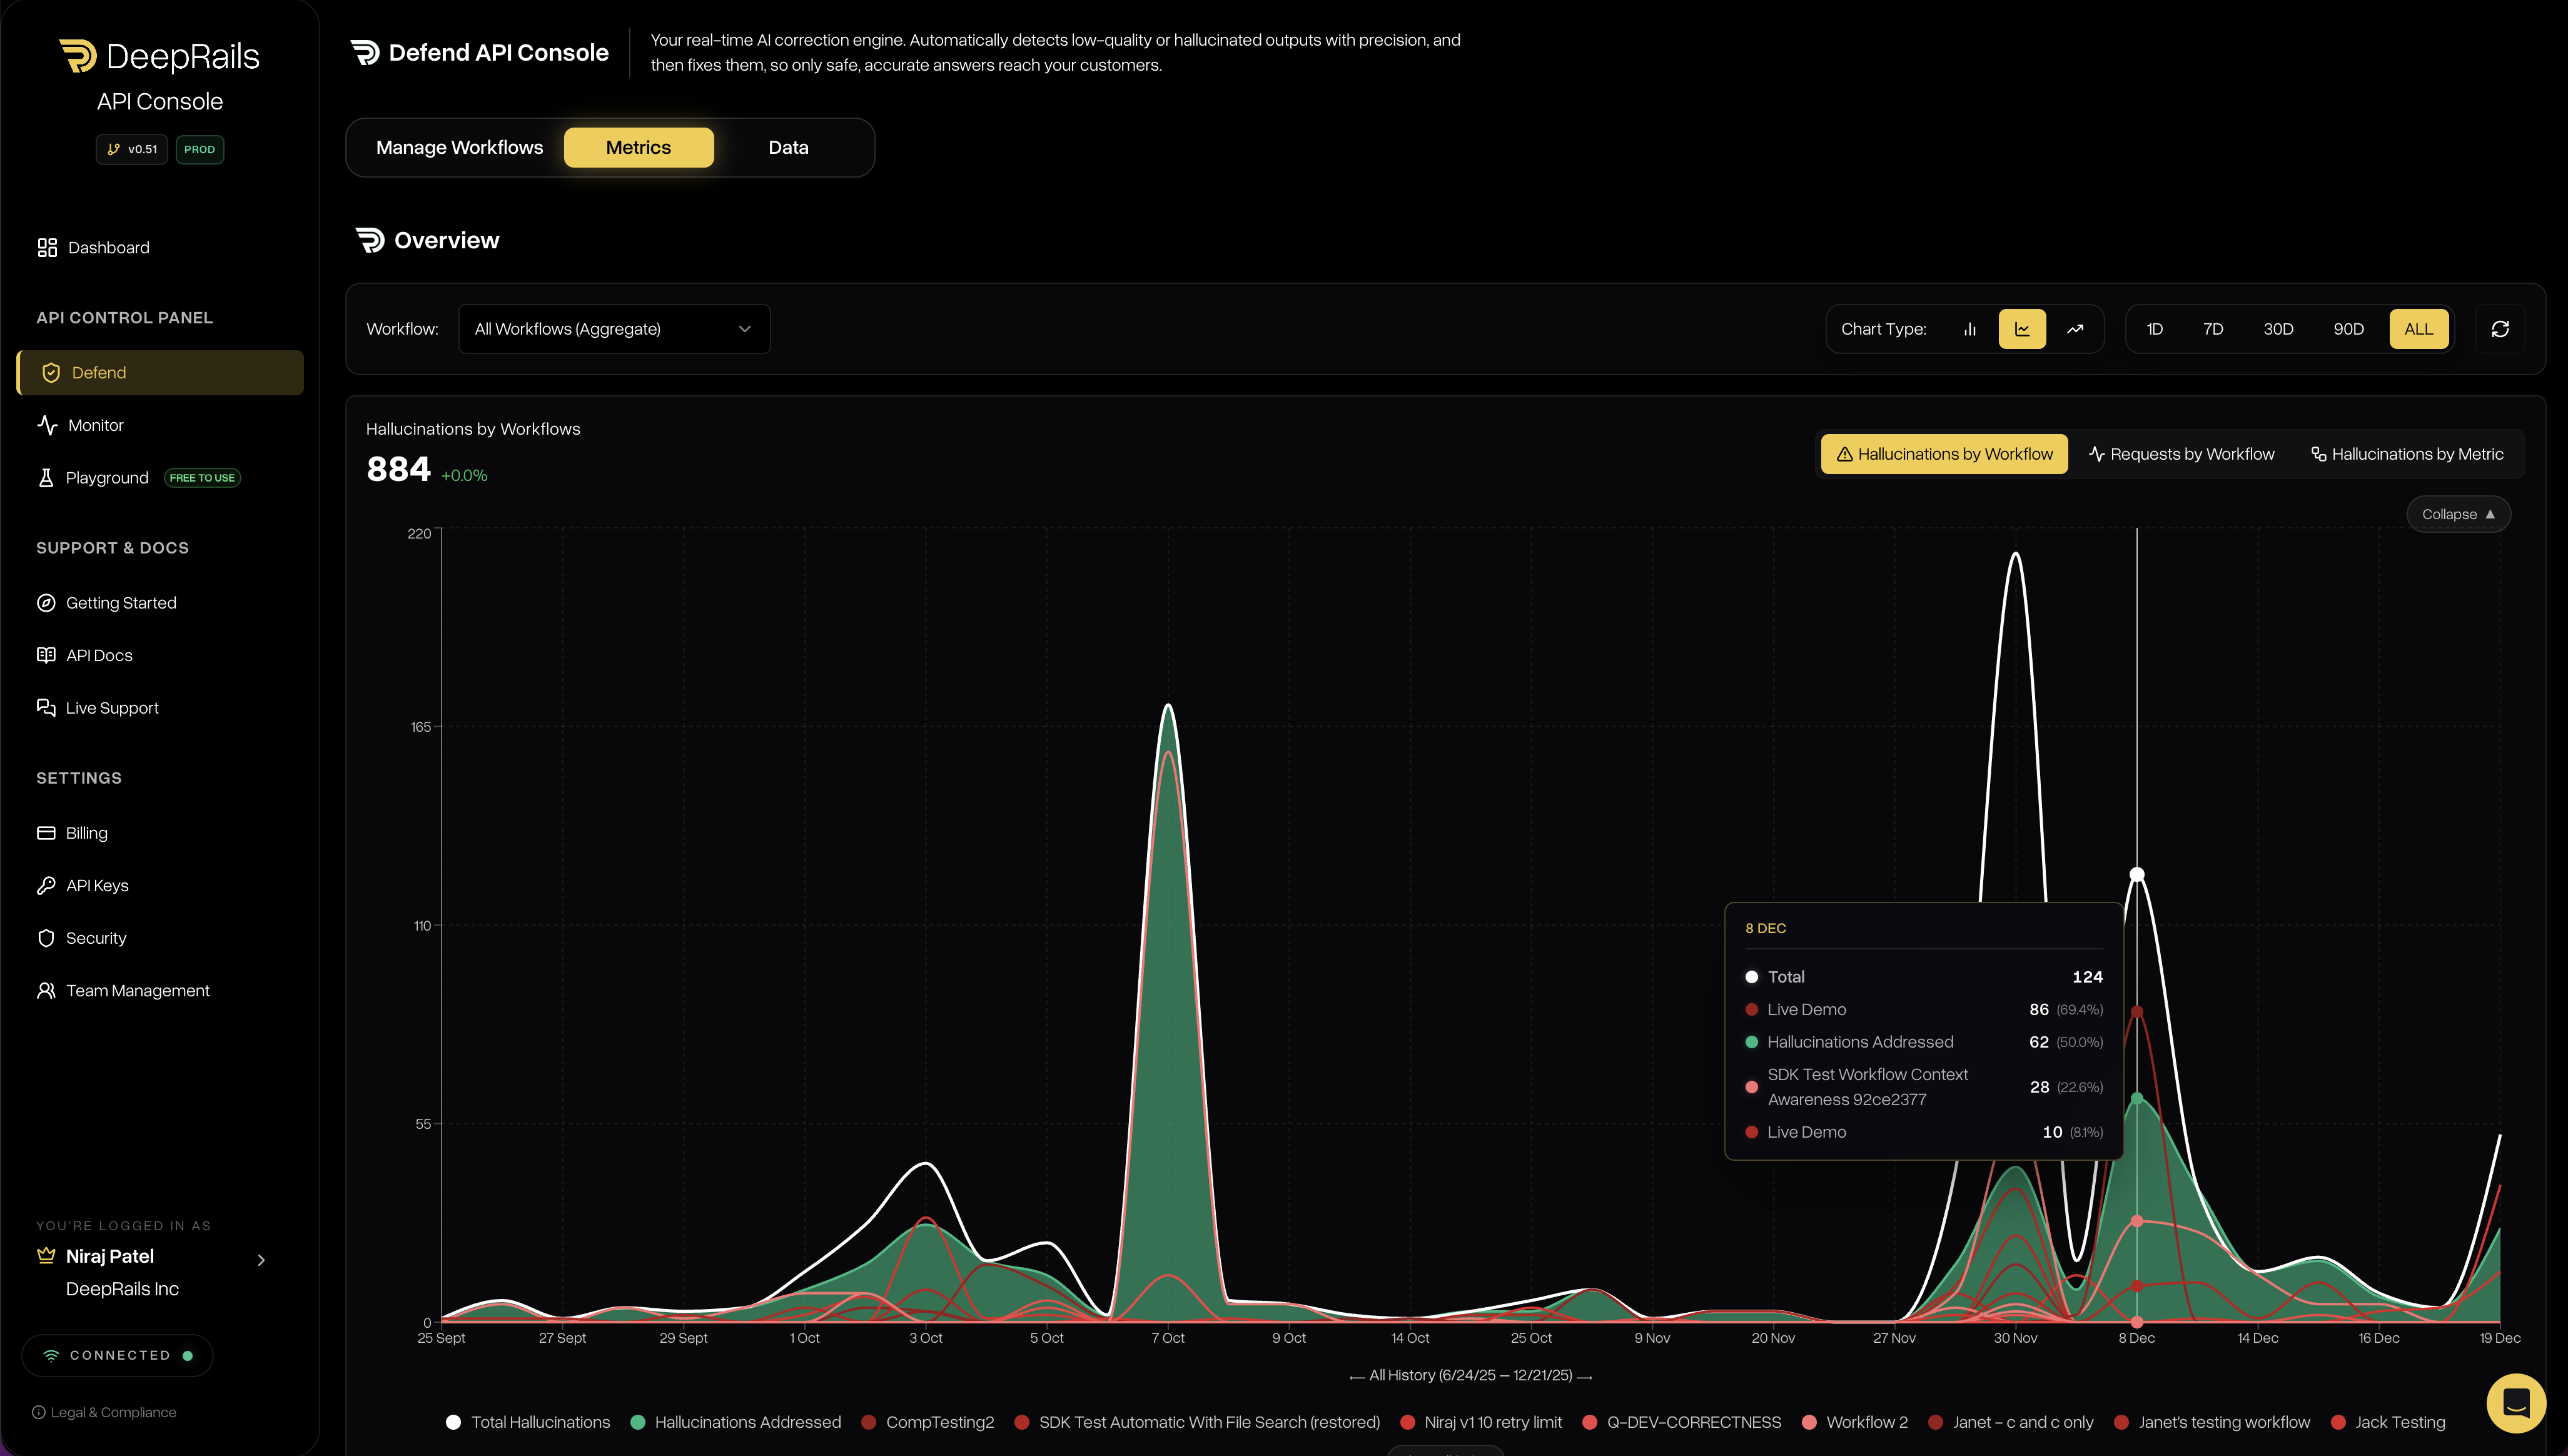Select the trend line chart type icon
This screenshot has height=1456, width=2568.
2075,329
